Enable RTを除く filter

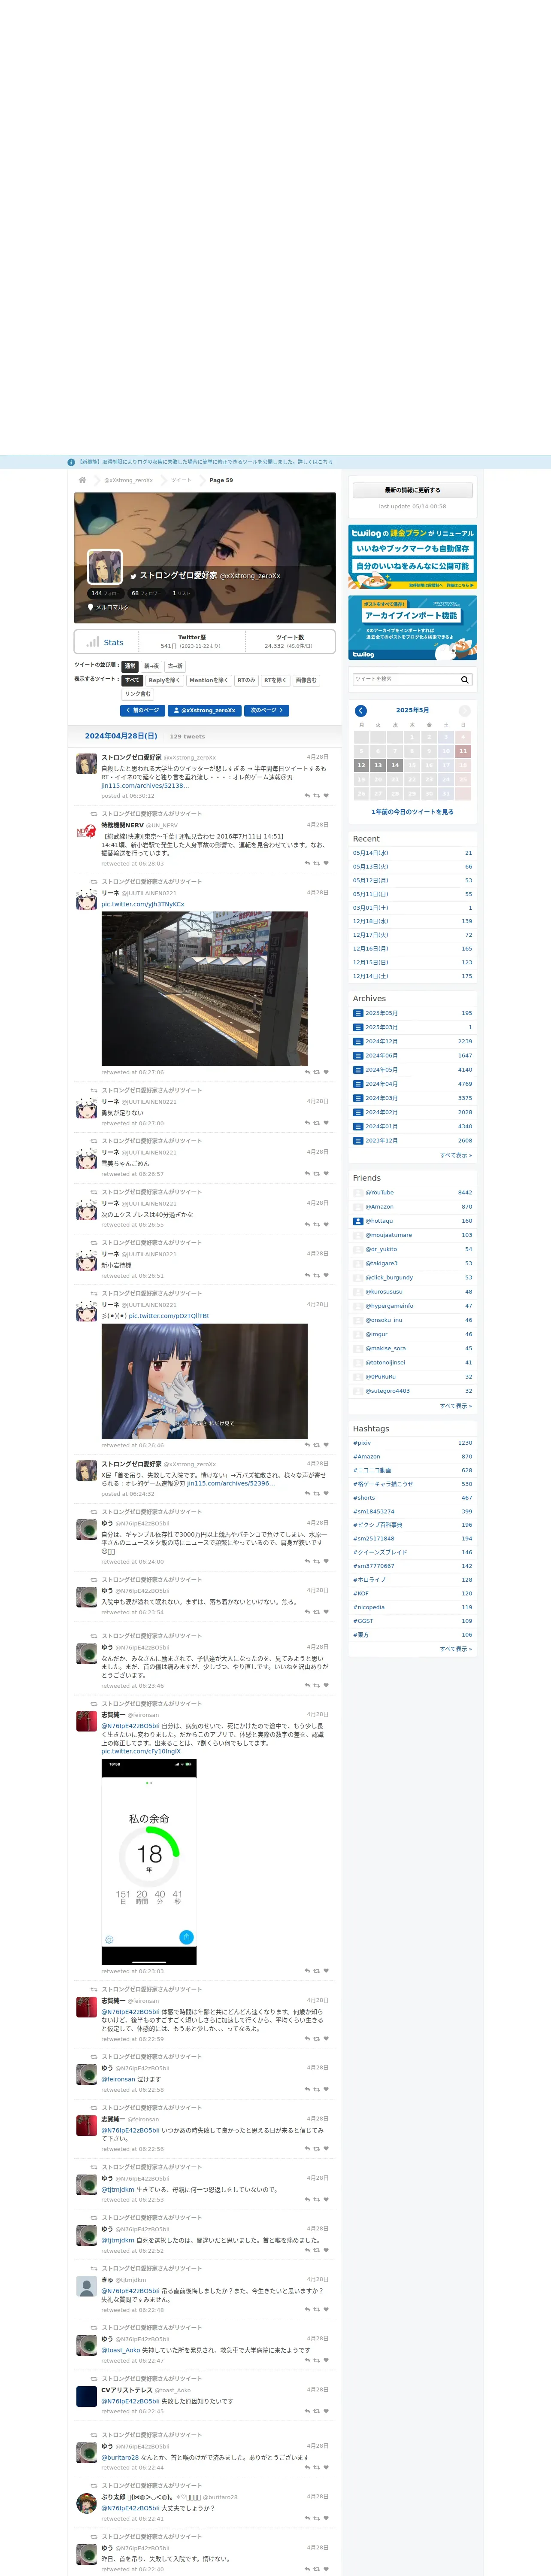[275, 680]
